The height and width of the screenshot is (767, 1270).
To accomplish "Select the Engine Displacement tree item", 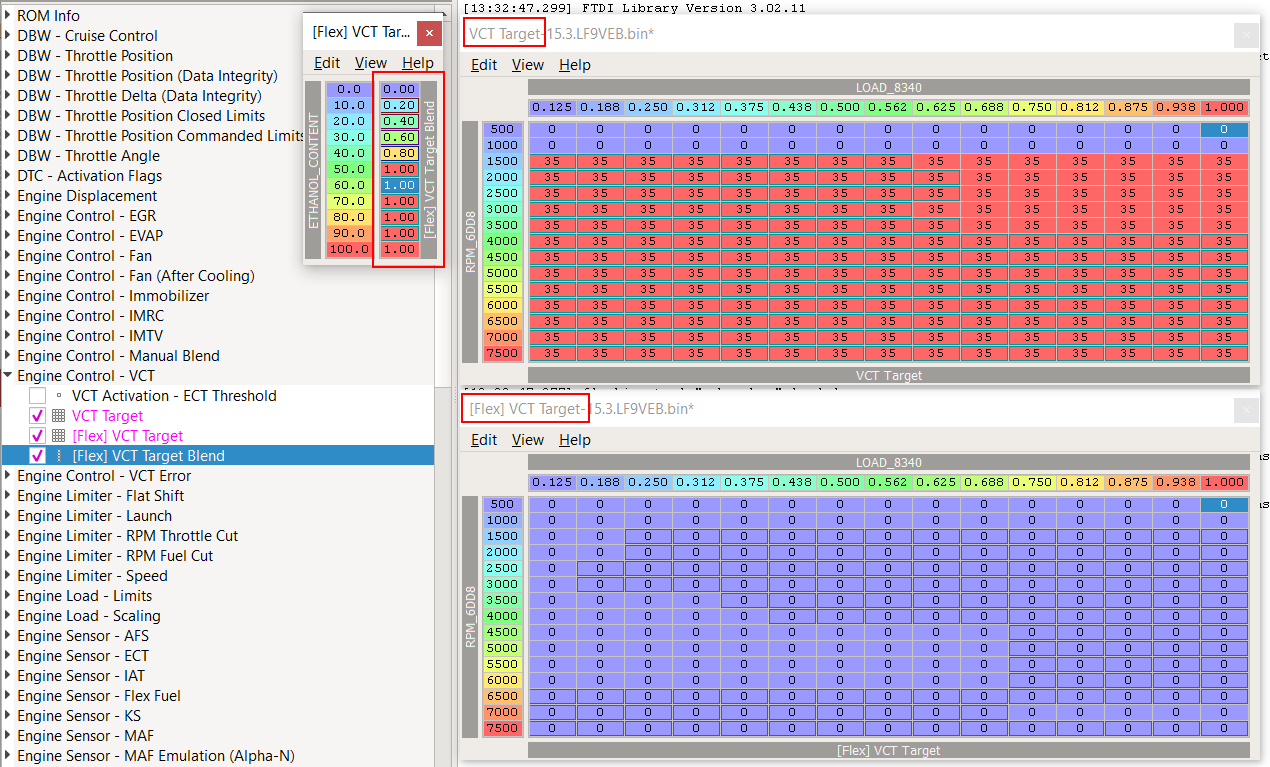I will tap(87, 196).
